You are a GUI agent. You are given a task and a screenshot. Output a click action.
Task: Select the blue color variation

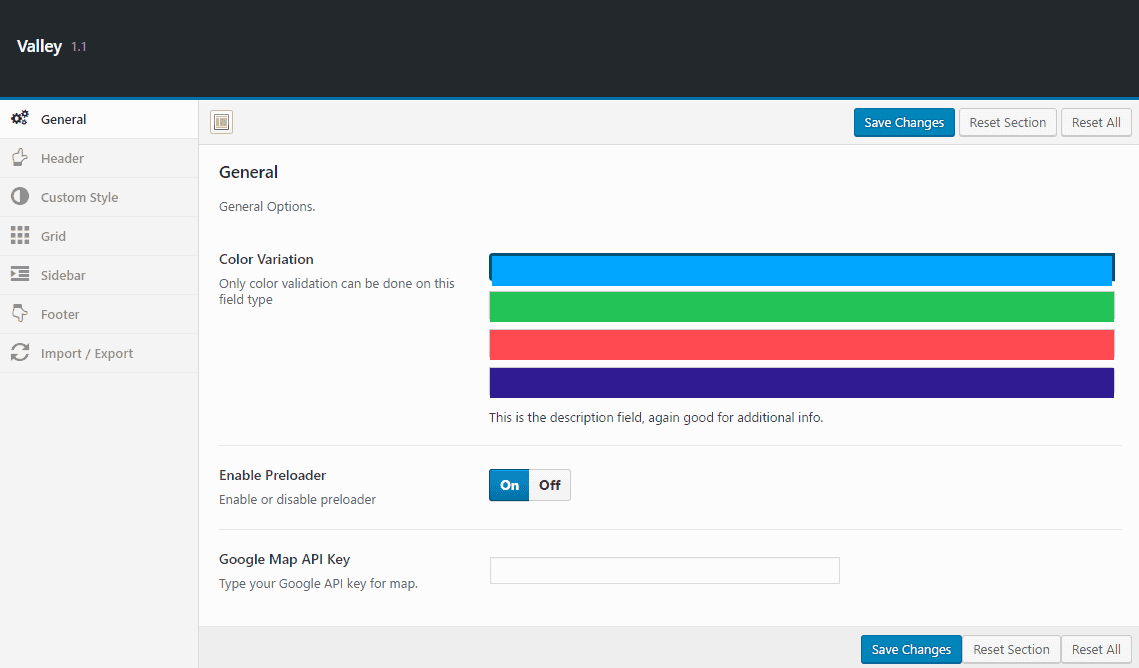[x=801, y=269]
